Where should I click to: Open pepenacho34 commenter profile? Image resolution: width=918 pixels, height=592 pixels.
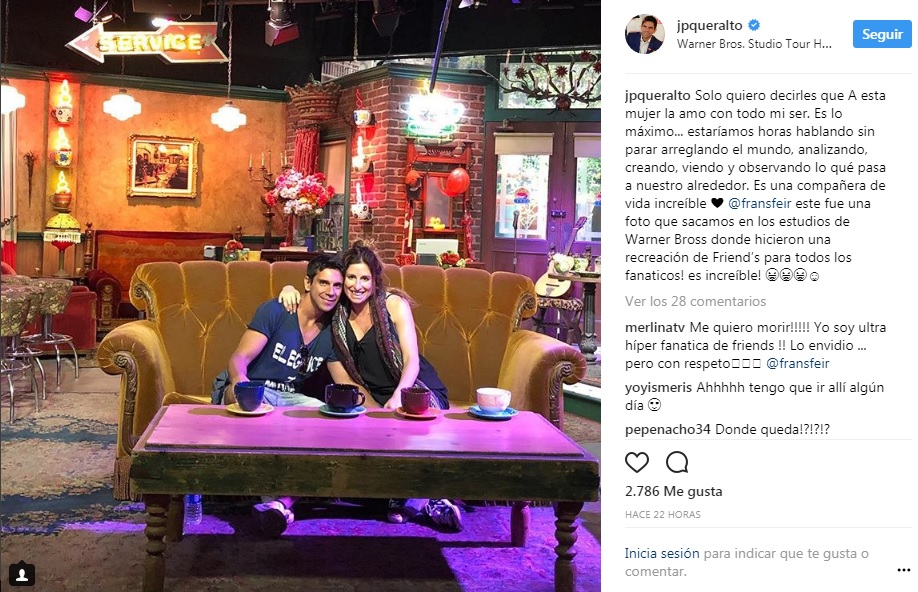tap(667, 430)
